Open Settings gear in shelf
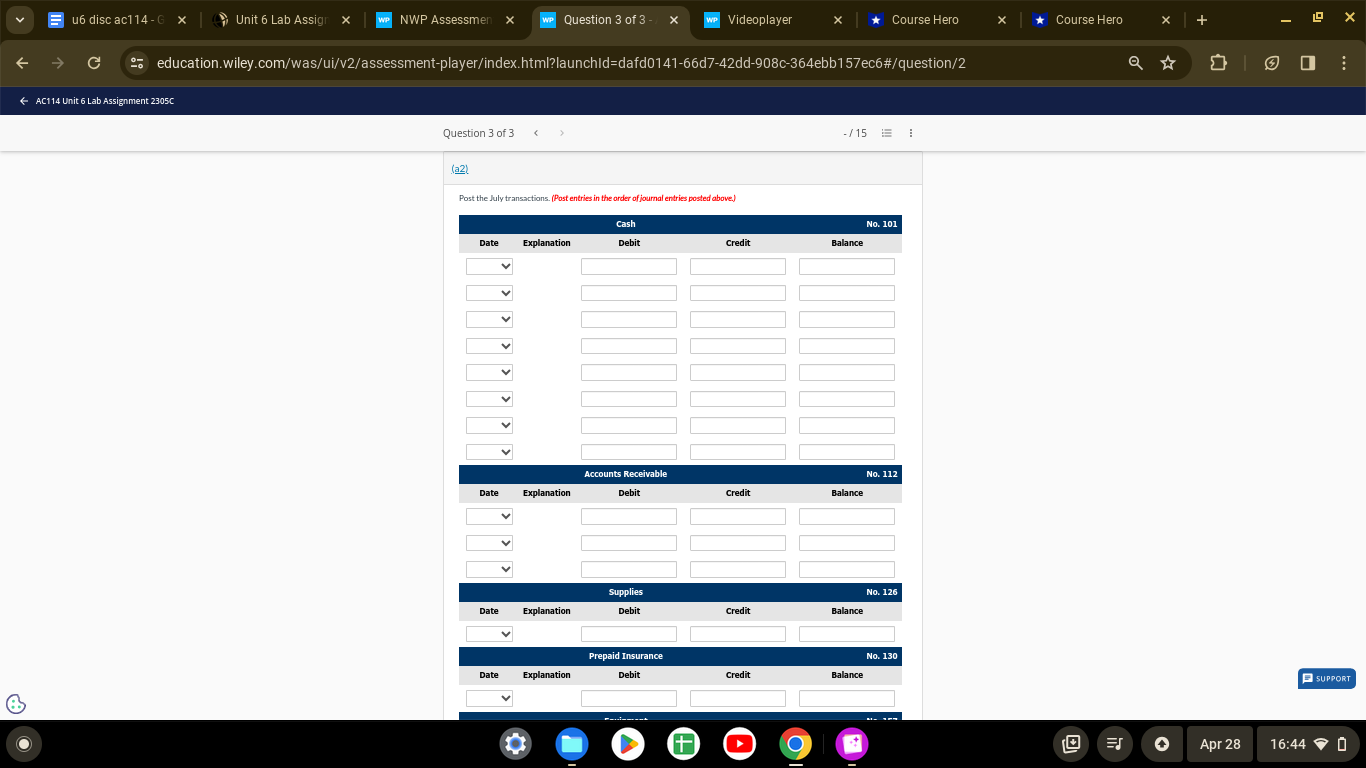This screenshot has height=768, width=1366. [516, 744]
